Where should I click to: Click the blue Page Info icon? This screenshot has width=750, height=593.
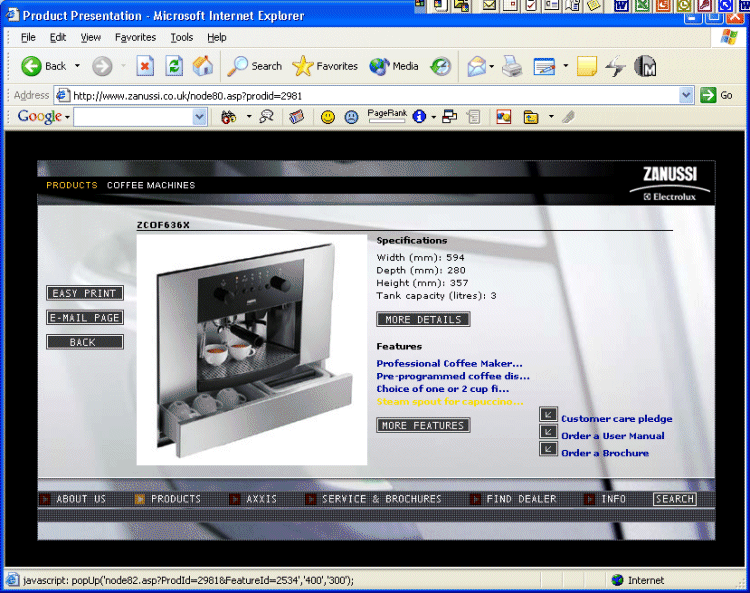click(x=419, y=116)
